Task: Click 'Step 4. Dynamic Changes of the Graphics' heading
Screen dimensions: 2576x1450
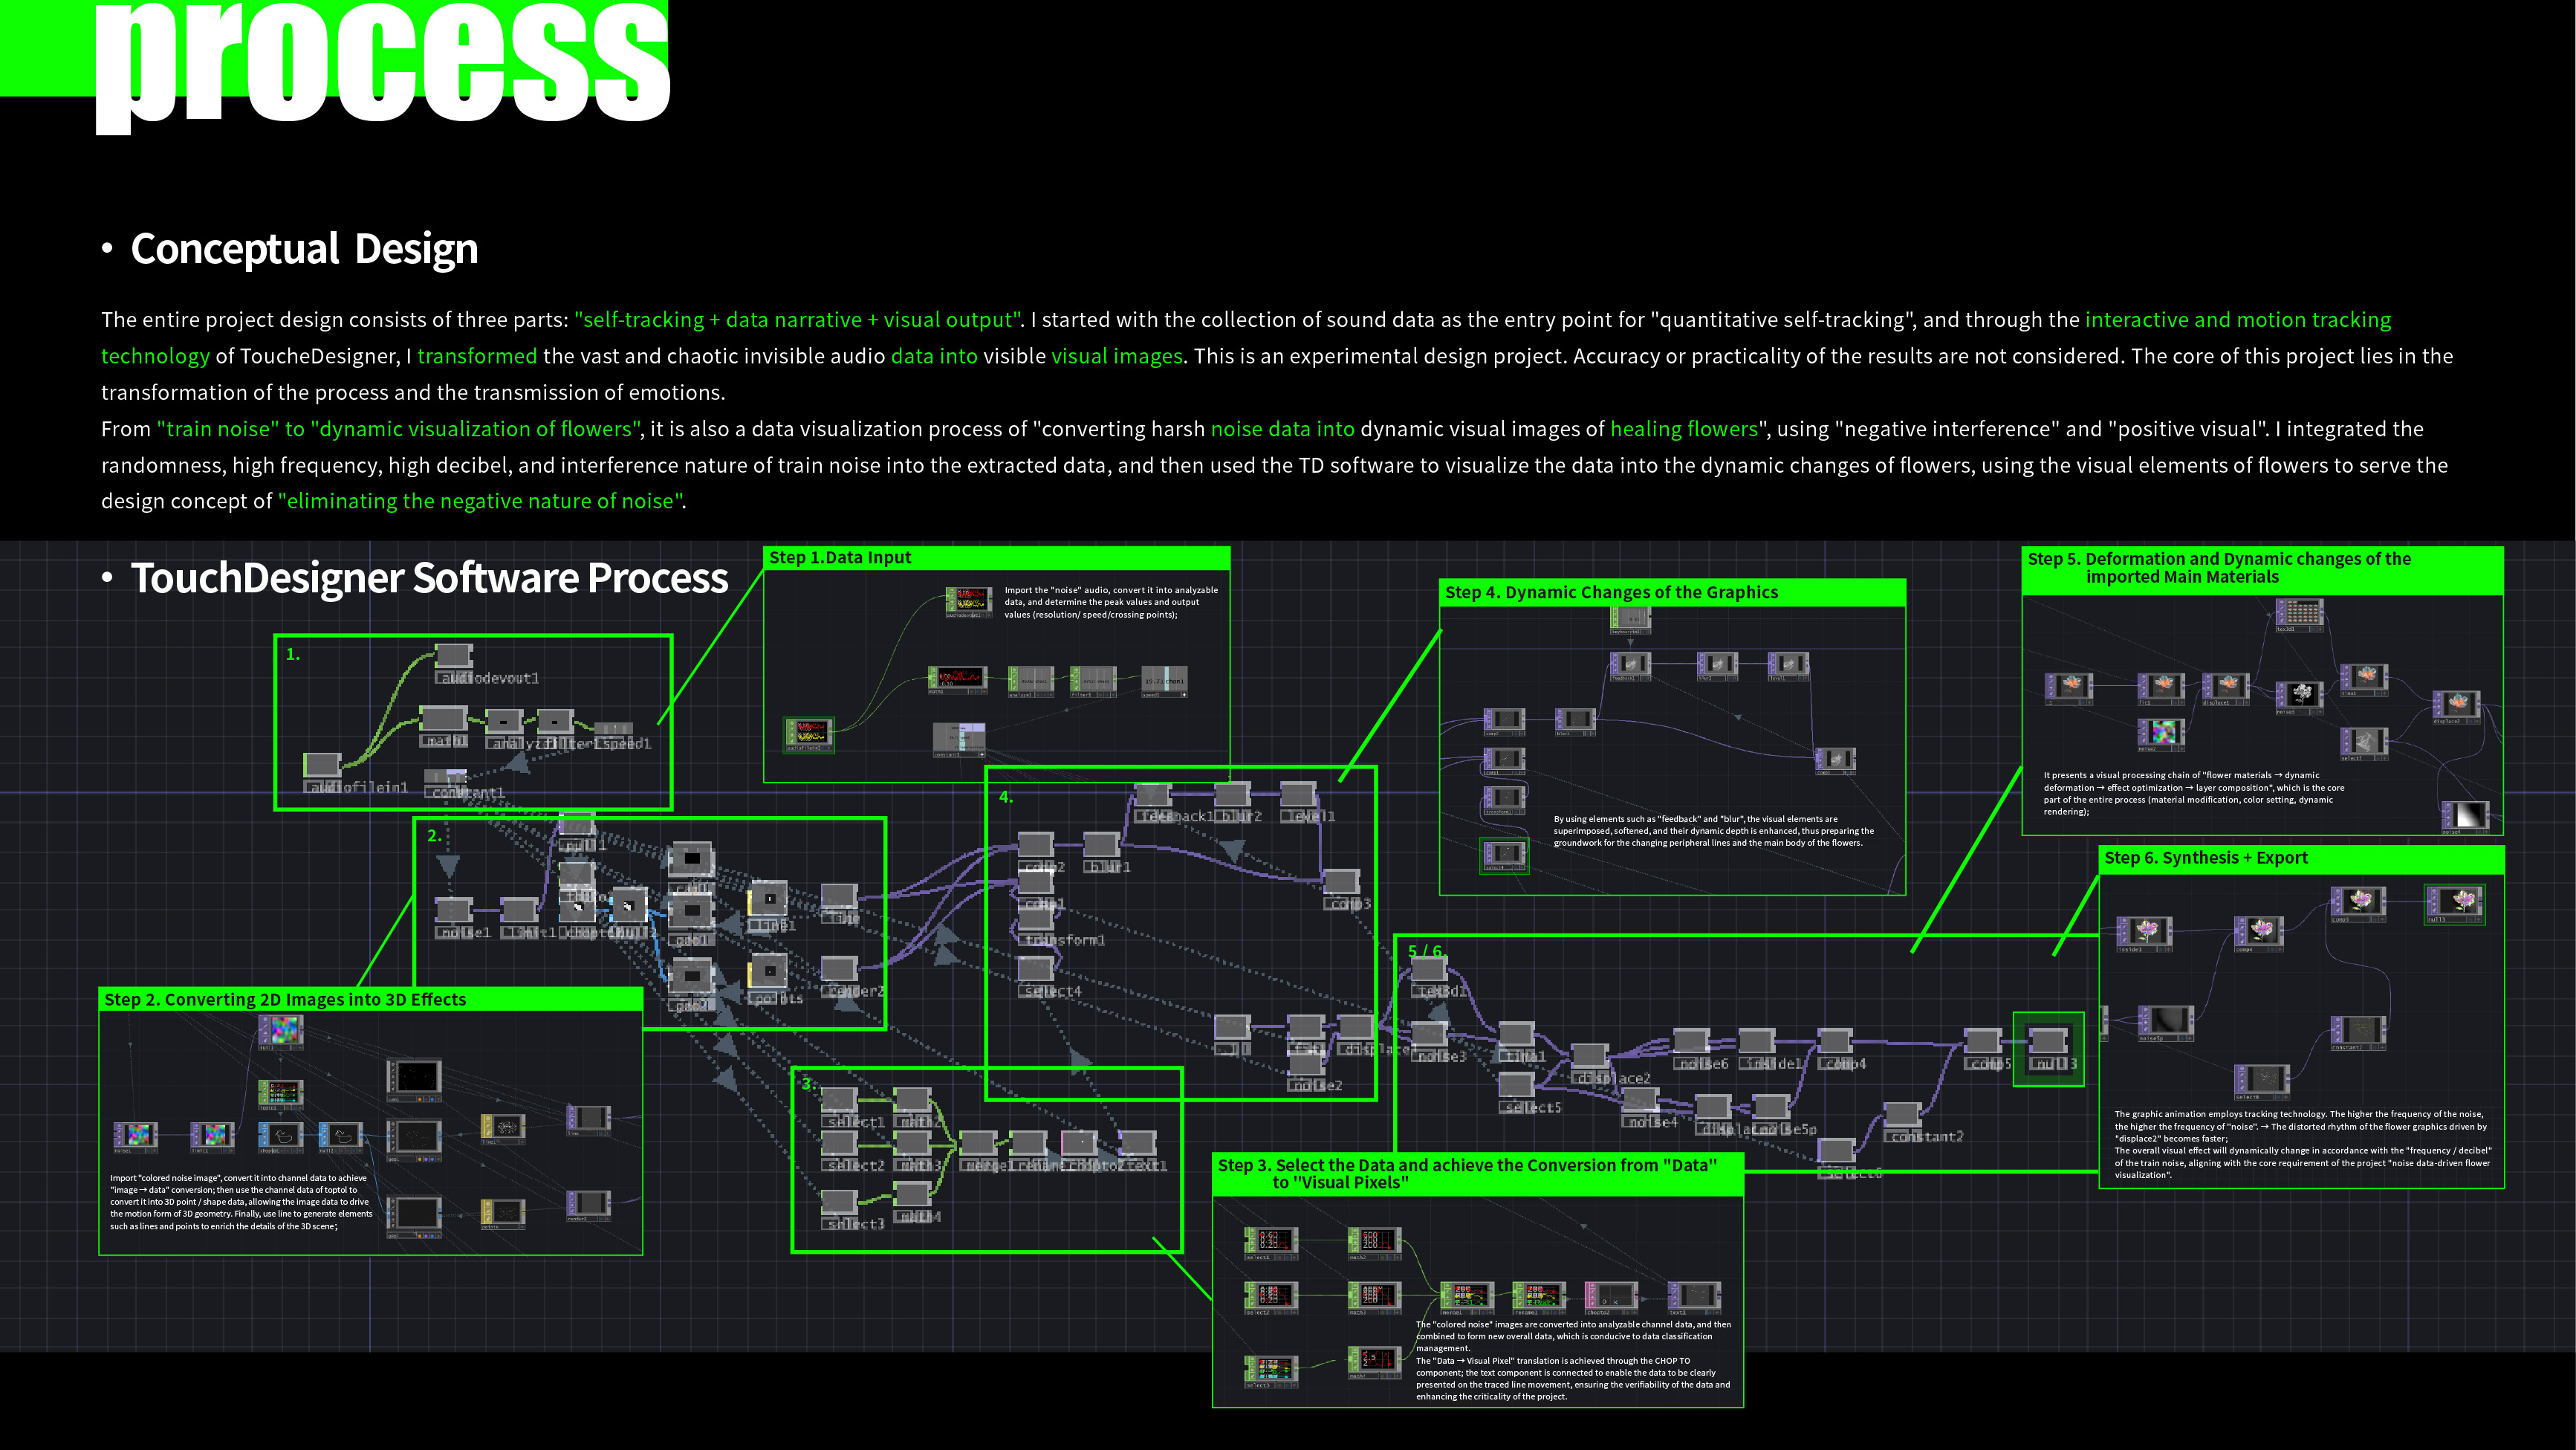Action: 1612,593
